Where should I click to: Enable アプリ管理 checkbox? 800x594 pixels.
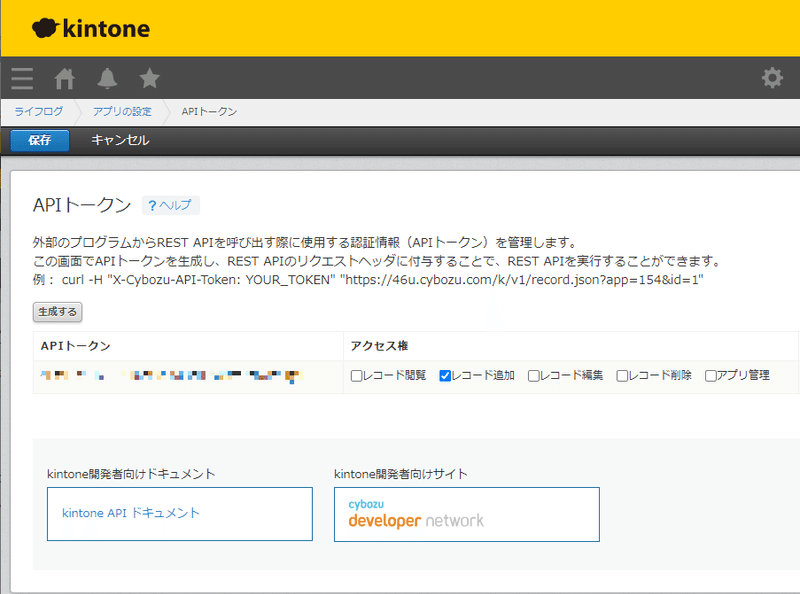[x=710, y=376]
